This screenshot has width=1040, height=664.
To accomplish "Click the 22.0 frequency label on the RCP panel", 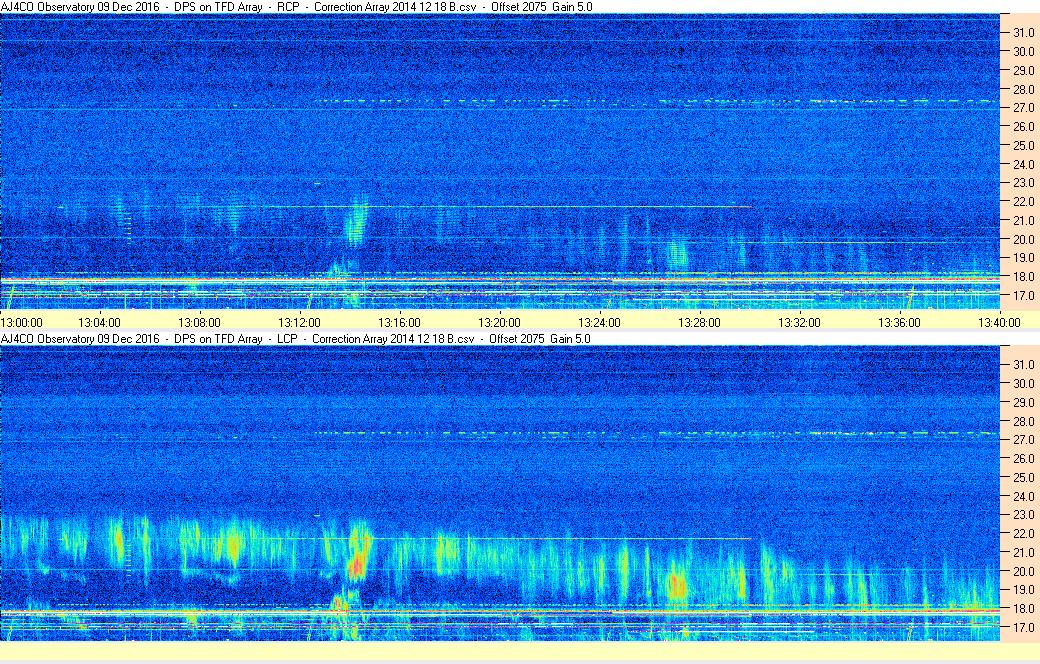I will click(1023, 202).
